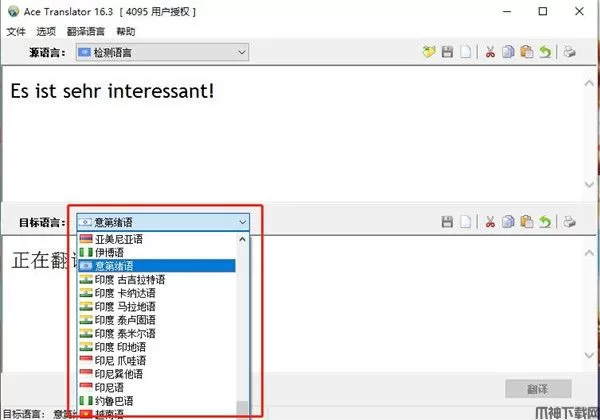Minimize the Ace Translator window

point(507,11)
